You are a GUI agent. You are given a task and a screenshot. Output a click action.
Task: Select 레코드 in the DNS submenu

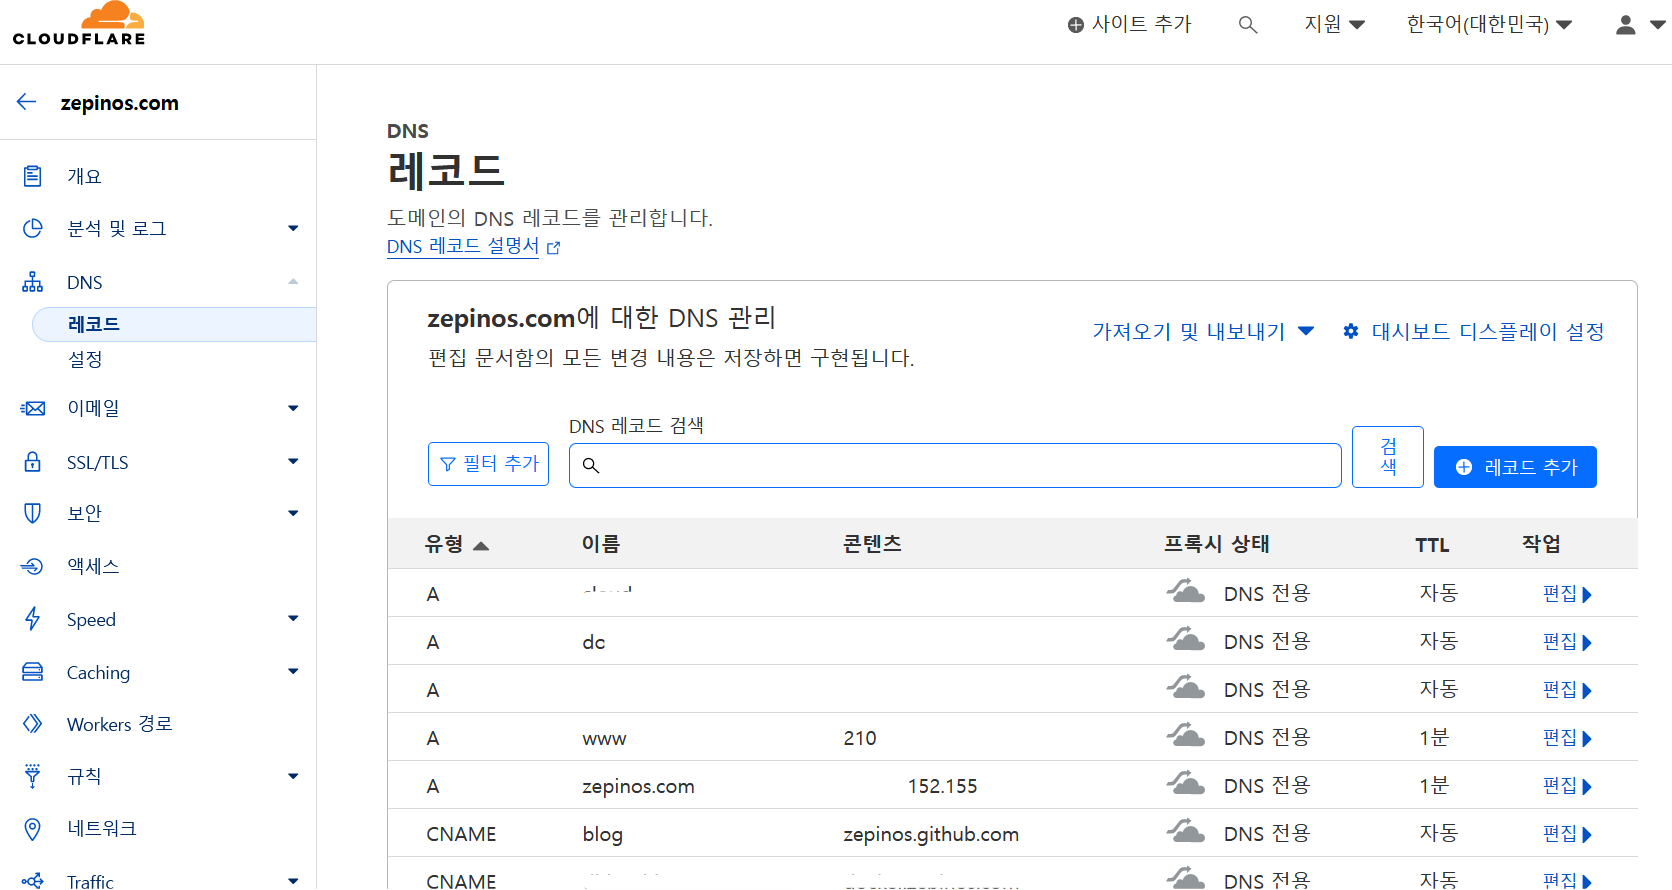[x=174, y=324]
